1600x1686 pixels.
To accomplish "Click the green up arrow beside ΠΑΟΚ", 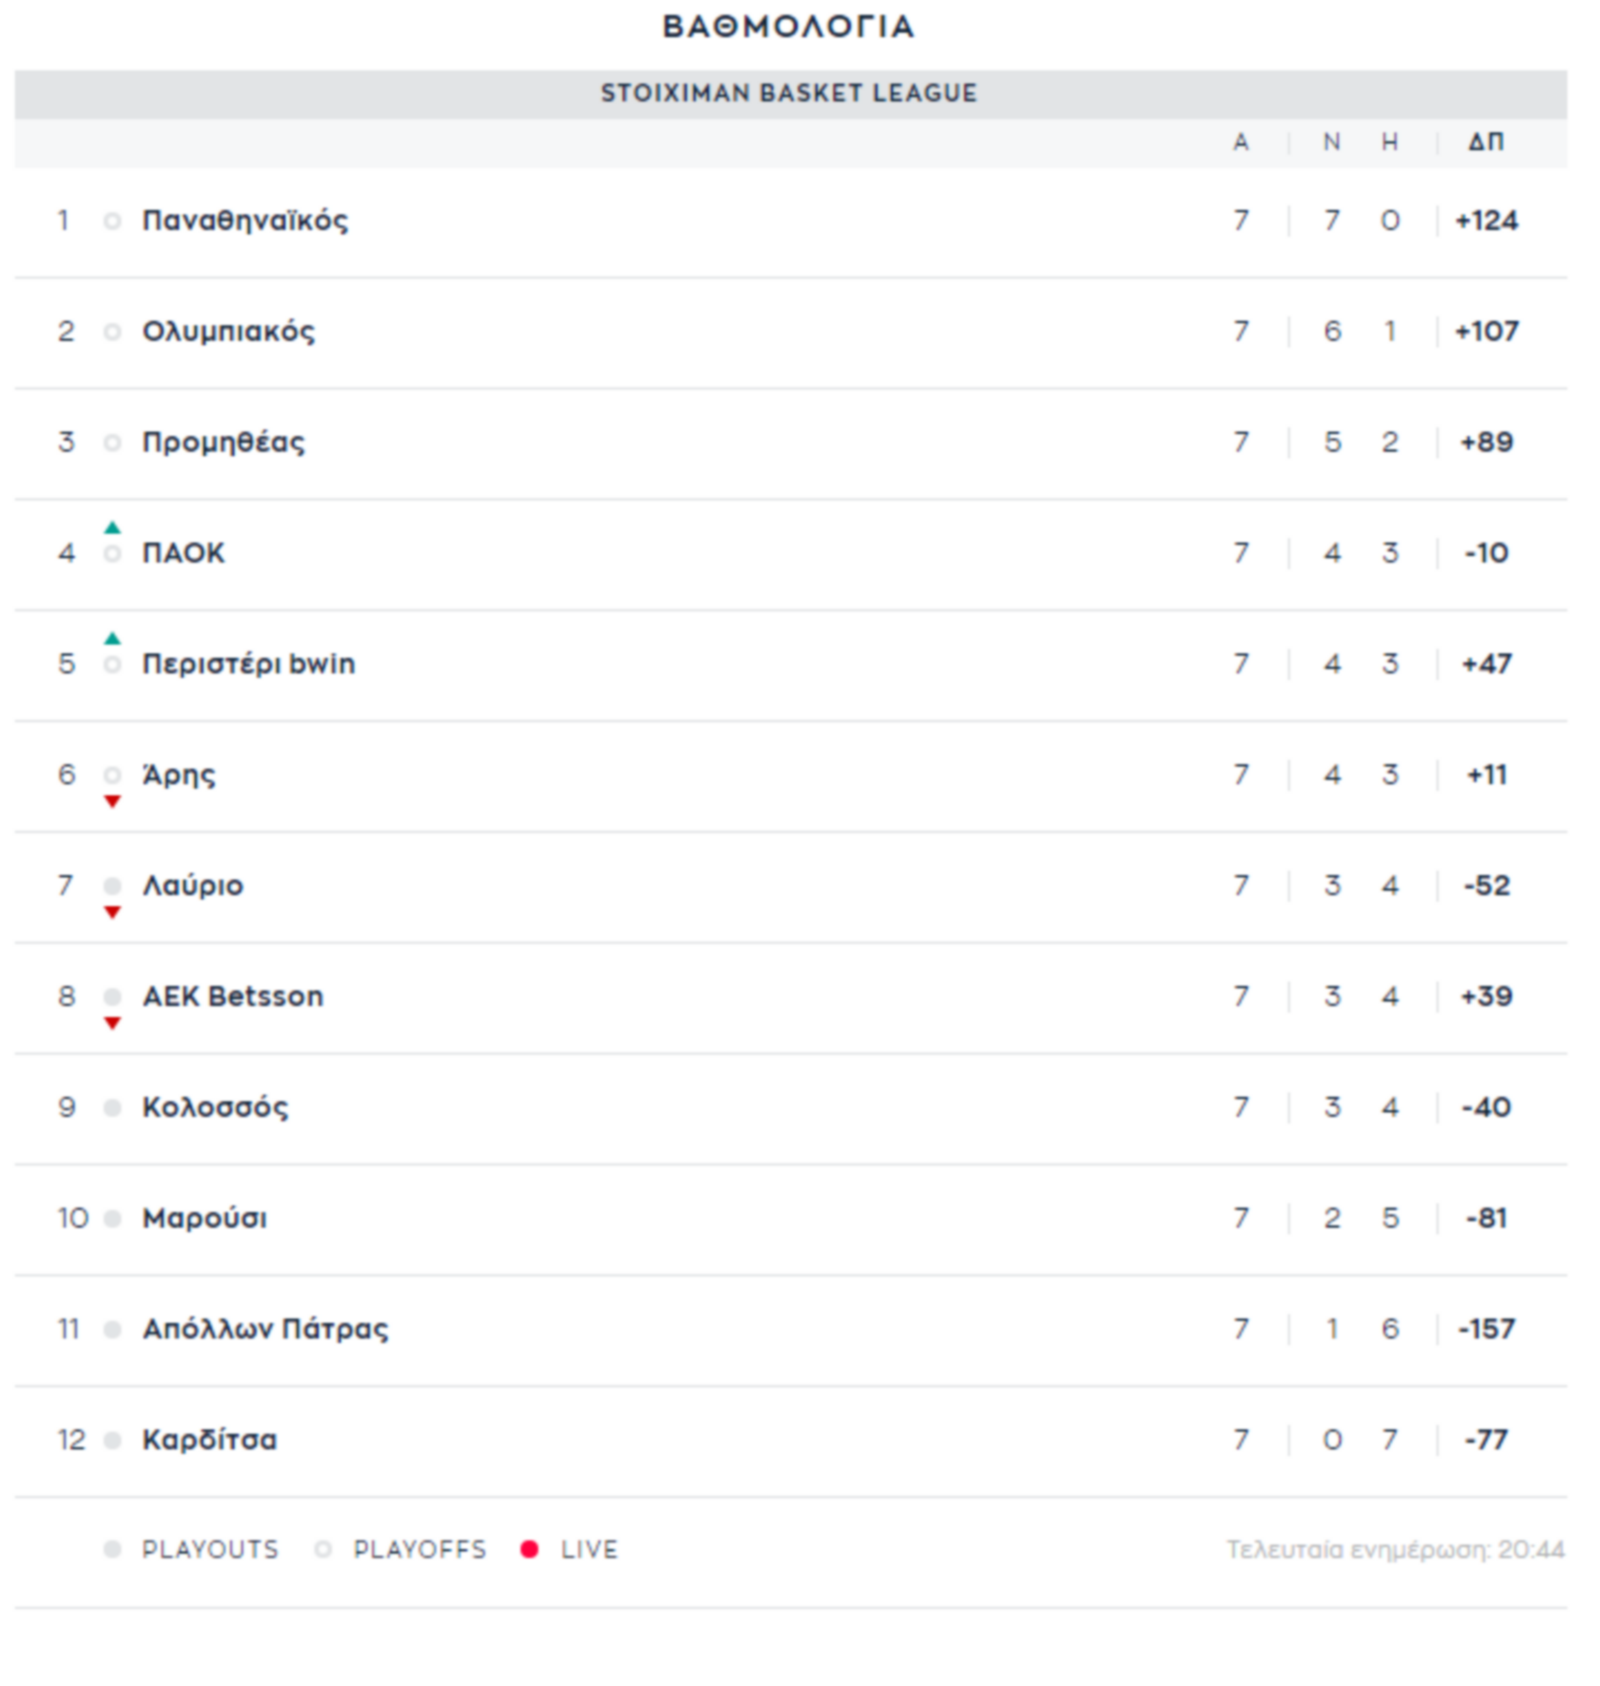I will coord(112,527).
